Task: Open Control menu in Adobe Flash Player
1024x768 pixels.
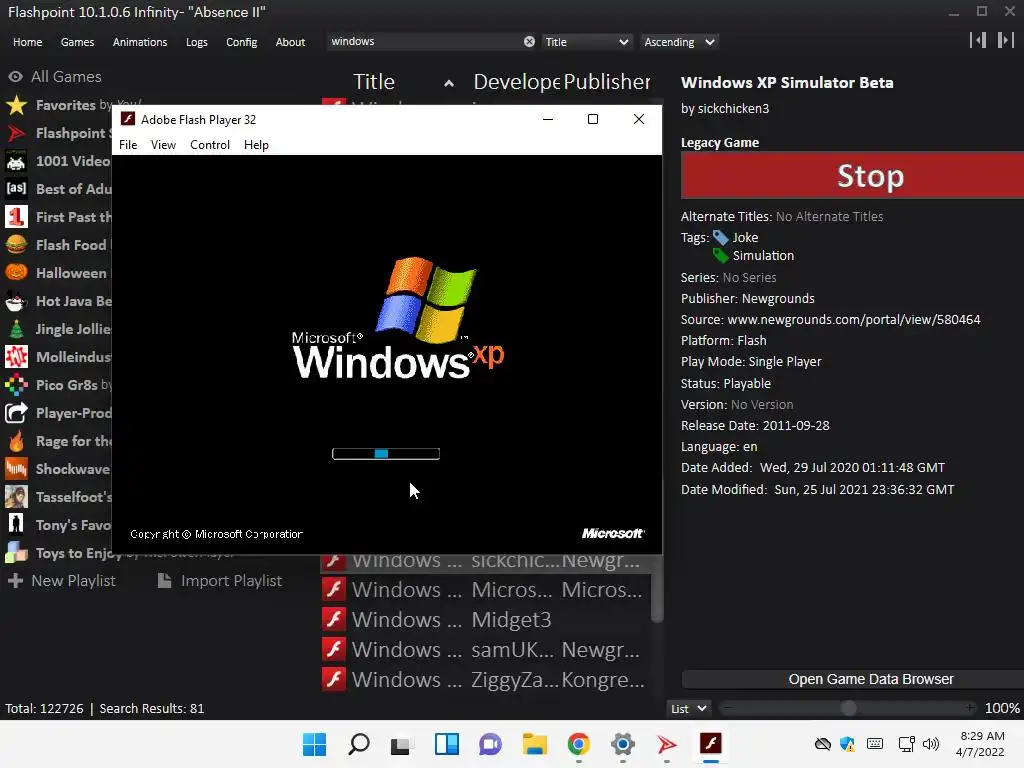Action: (x=210, y=145)
